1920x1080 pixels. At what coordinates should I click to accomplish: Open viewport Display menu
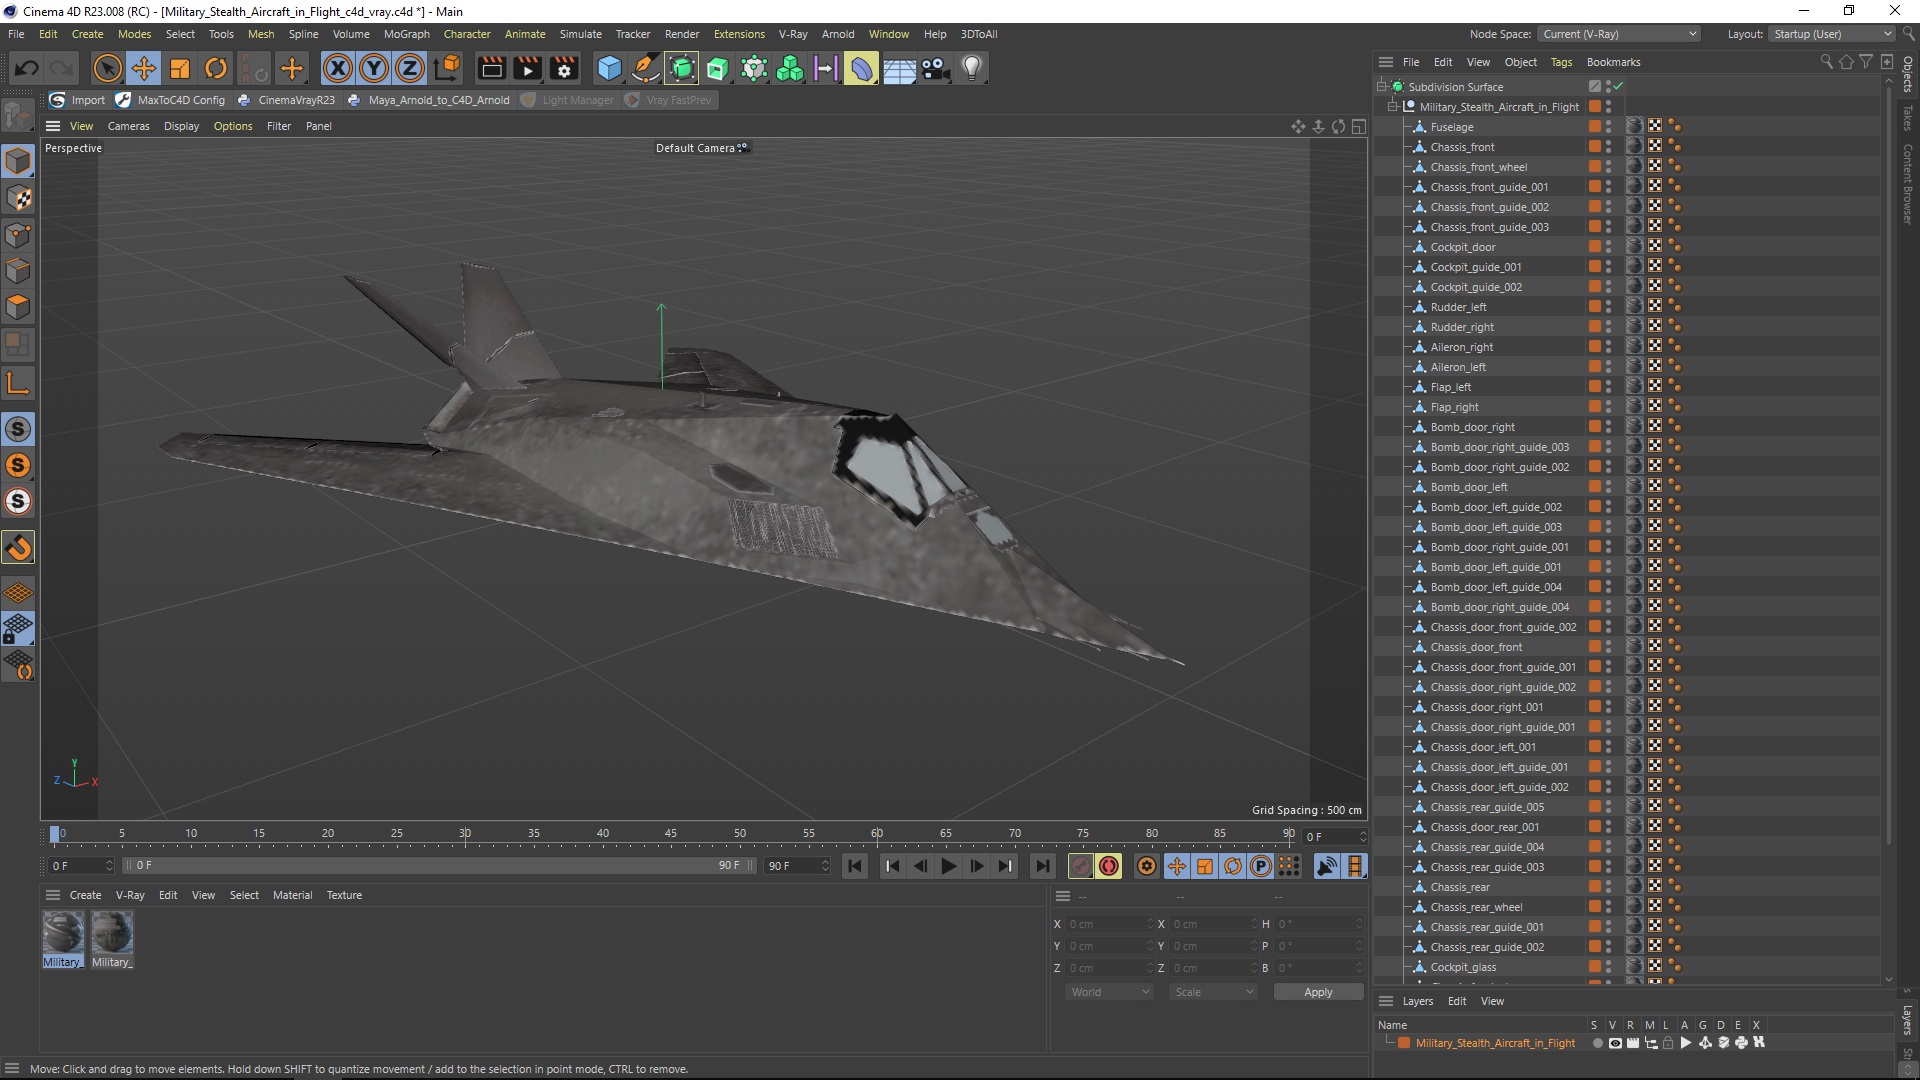coord(181,126)
